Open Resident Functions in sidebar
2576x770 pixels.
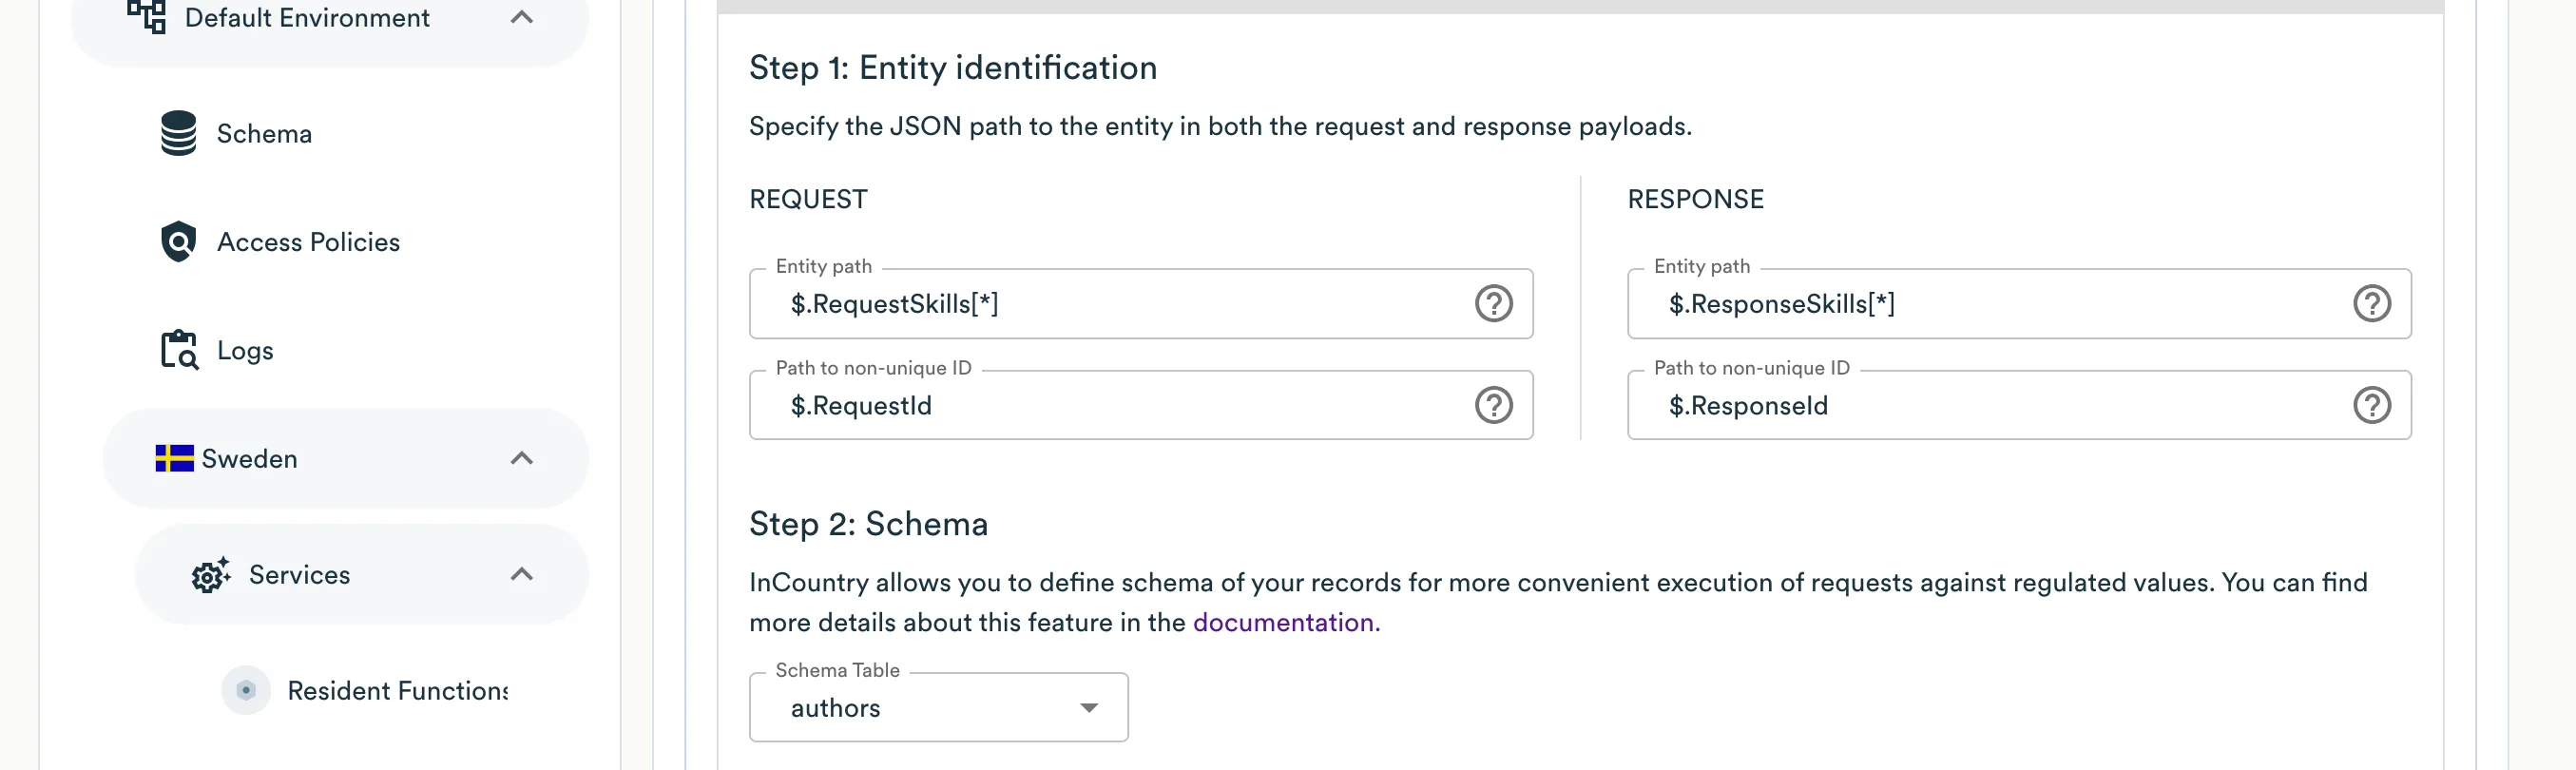tap(397, 691)
